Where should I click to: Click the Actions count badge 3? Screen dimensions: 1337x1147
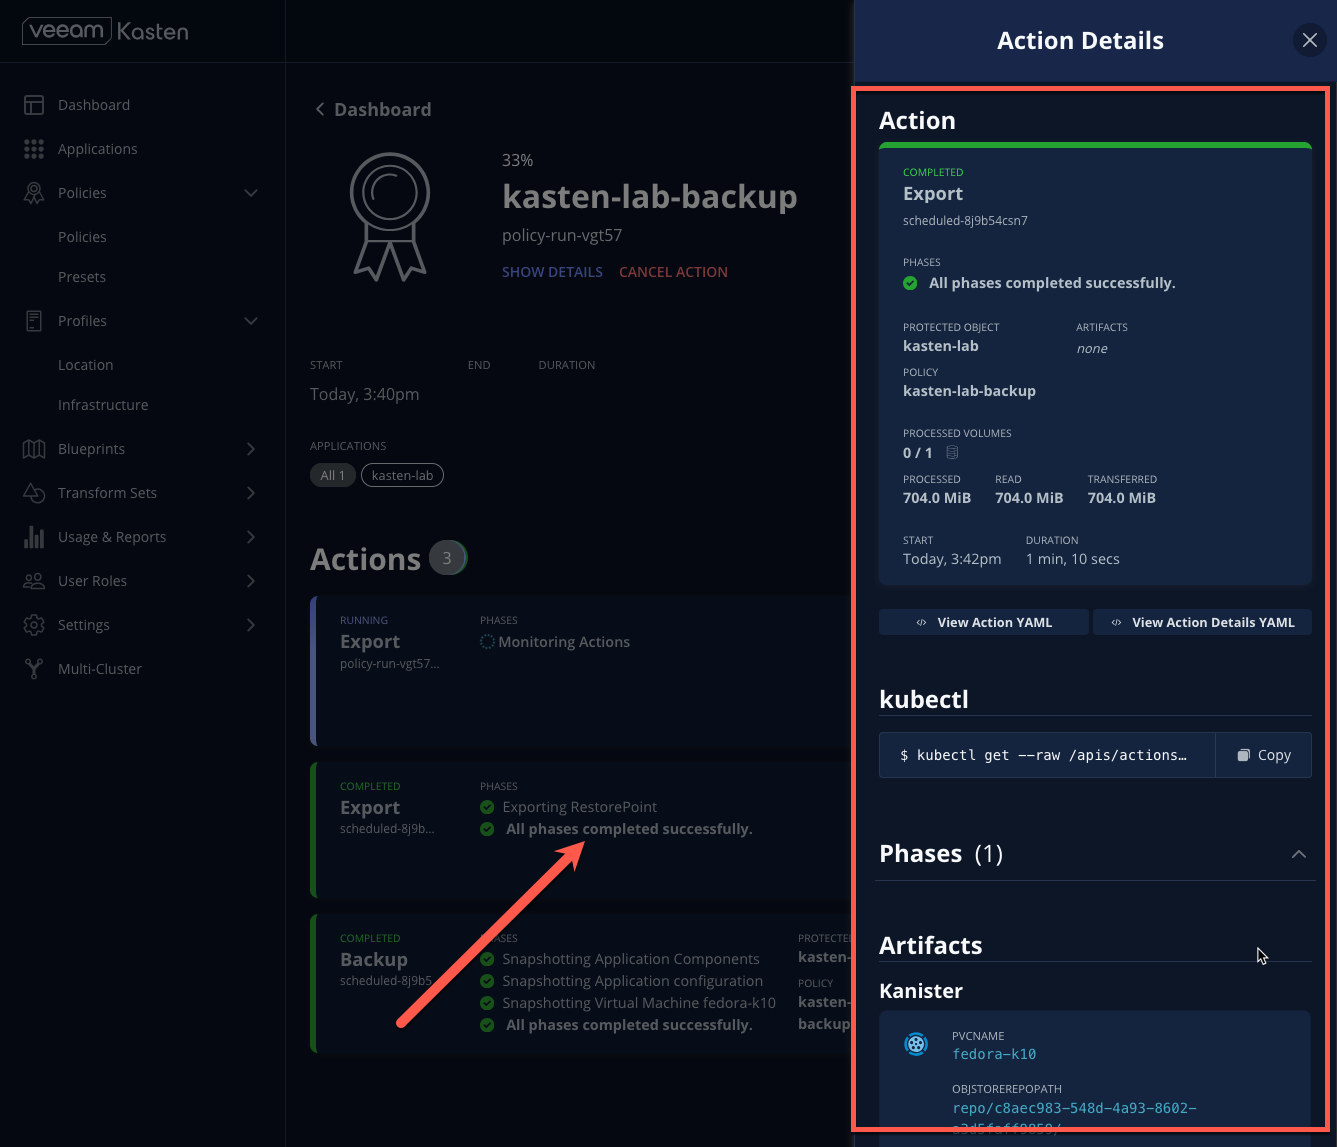pos(447,558)
